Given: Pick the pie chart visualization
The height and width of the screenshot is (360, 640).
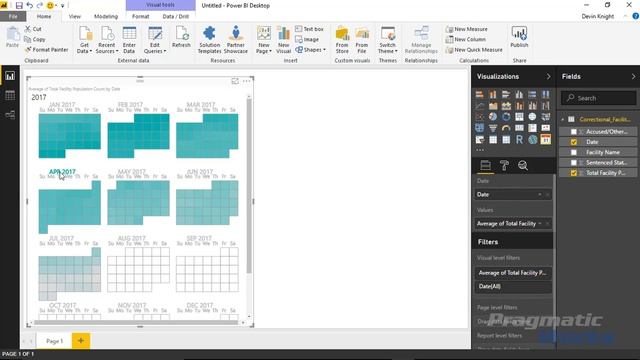Looking at the screenshot, I should point(493,117).
